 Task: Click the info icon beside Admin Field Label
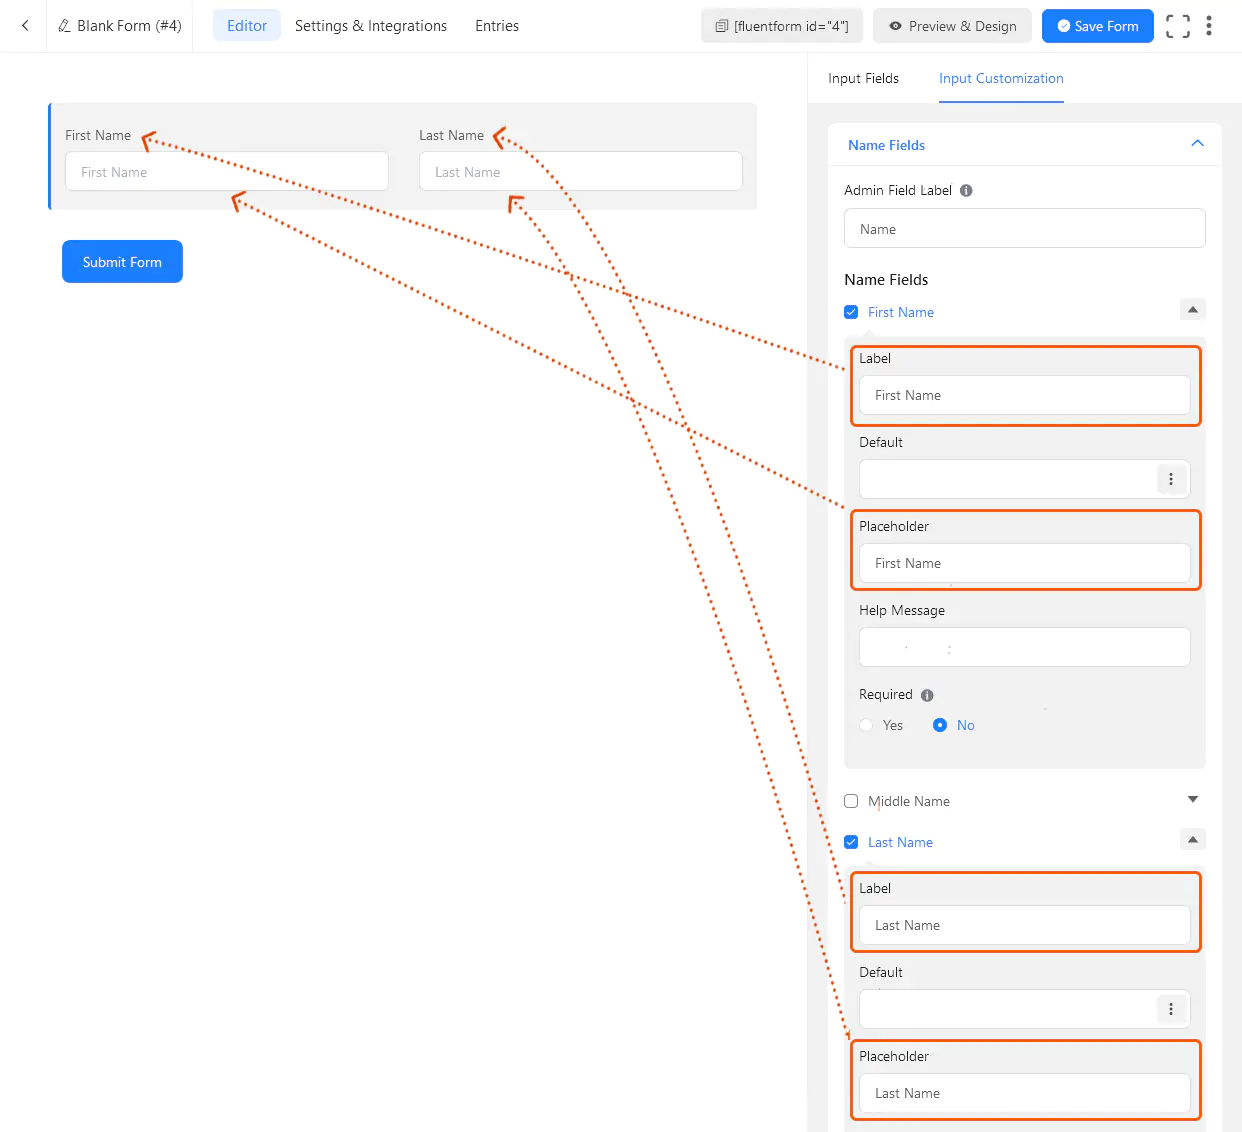pyautogui.click(x=965, y=190)
